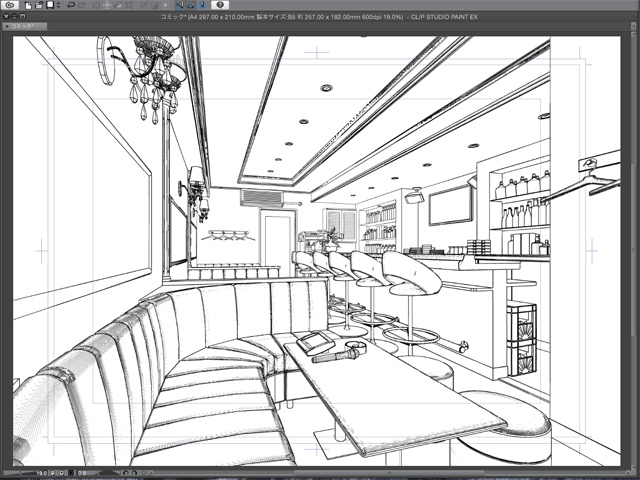Adjust the canvas rotation slider
The image size is (640, 480).
(109, 473)
